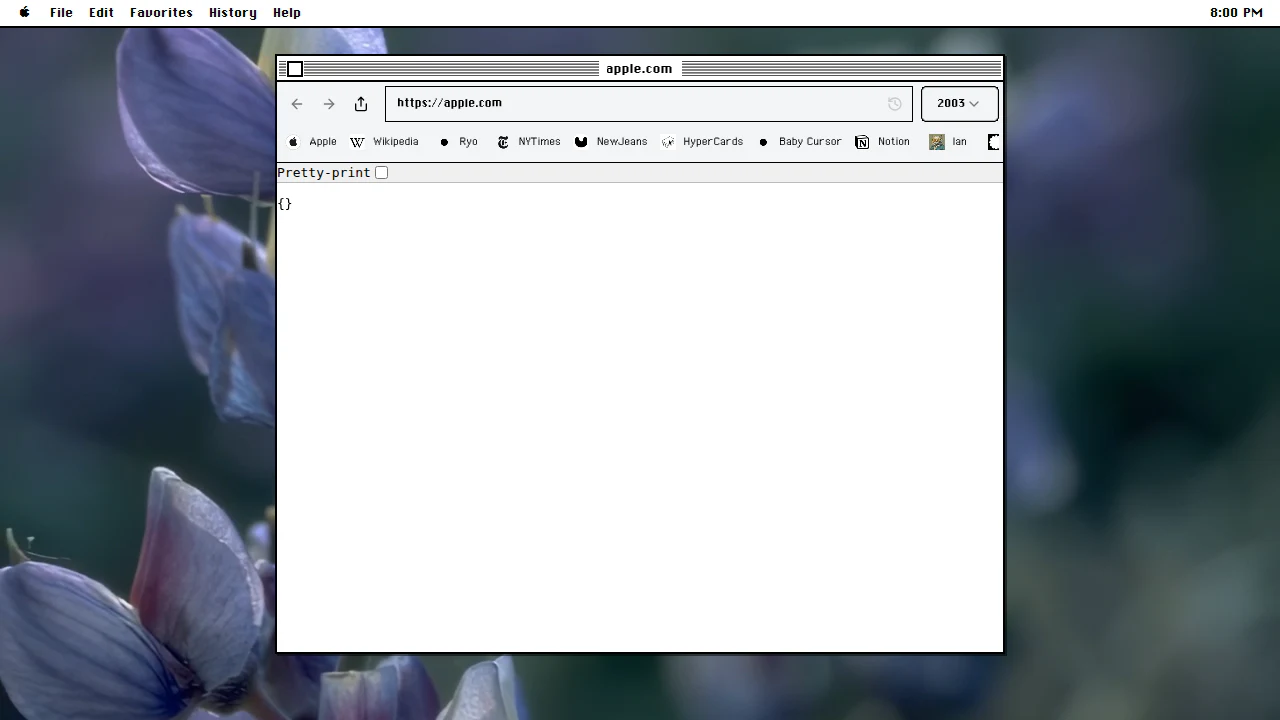Screen dimensions: 1280x720
Task: Open the Edit menu
Action: (x=101, y=13)
